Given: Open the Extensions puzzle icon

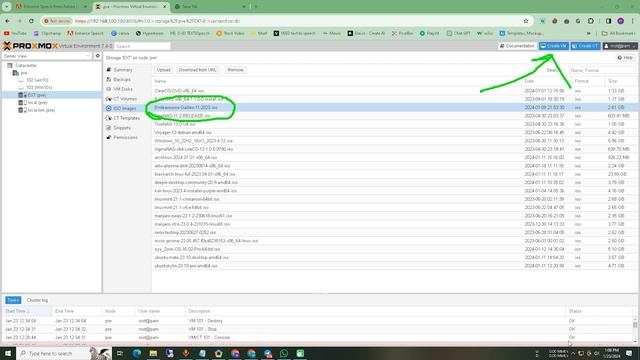Looking at the screenshot, I should [591, 21].
